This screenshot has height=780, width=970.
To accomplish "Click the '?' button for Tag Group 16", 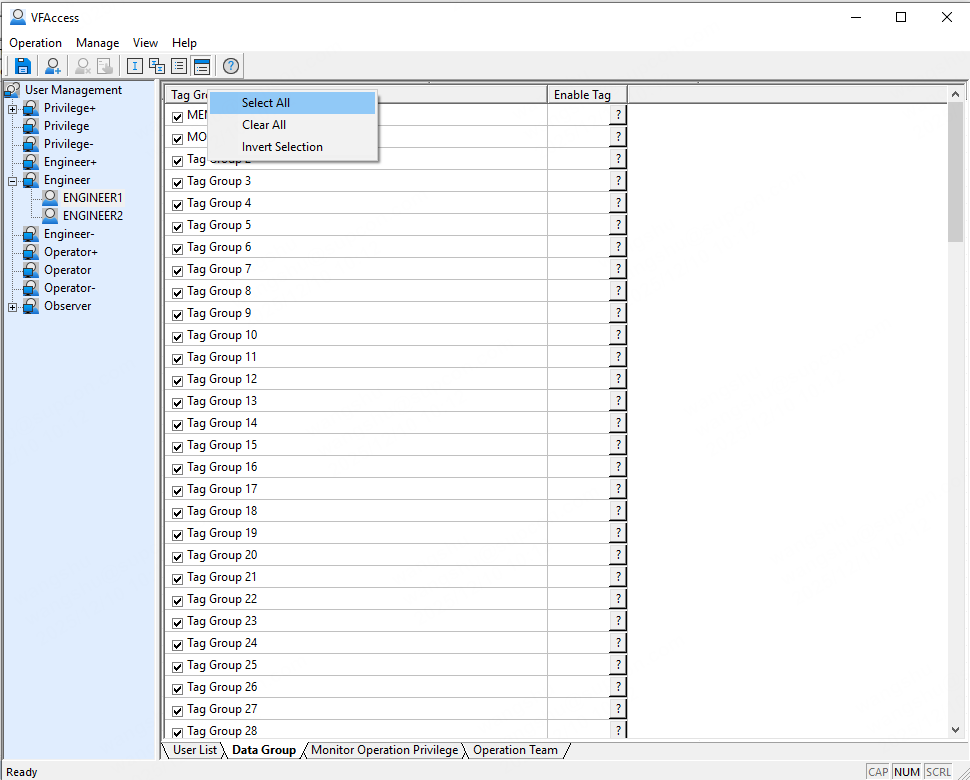I will click(x=618, y=467).
